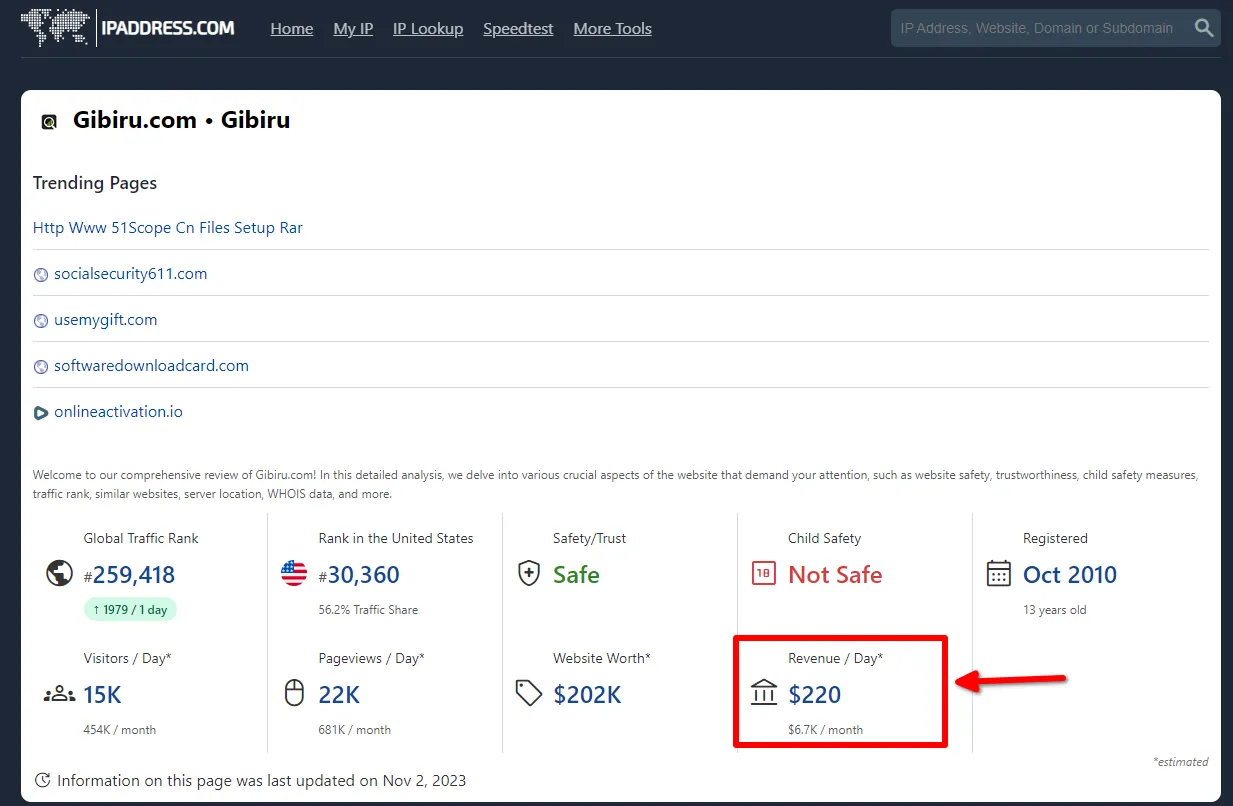Open the socialsecurity611.com link
Viewport: 1233px width, 806px height.
[x=131, y=274]
